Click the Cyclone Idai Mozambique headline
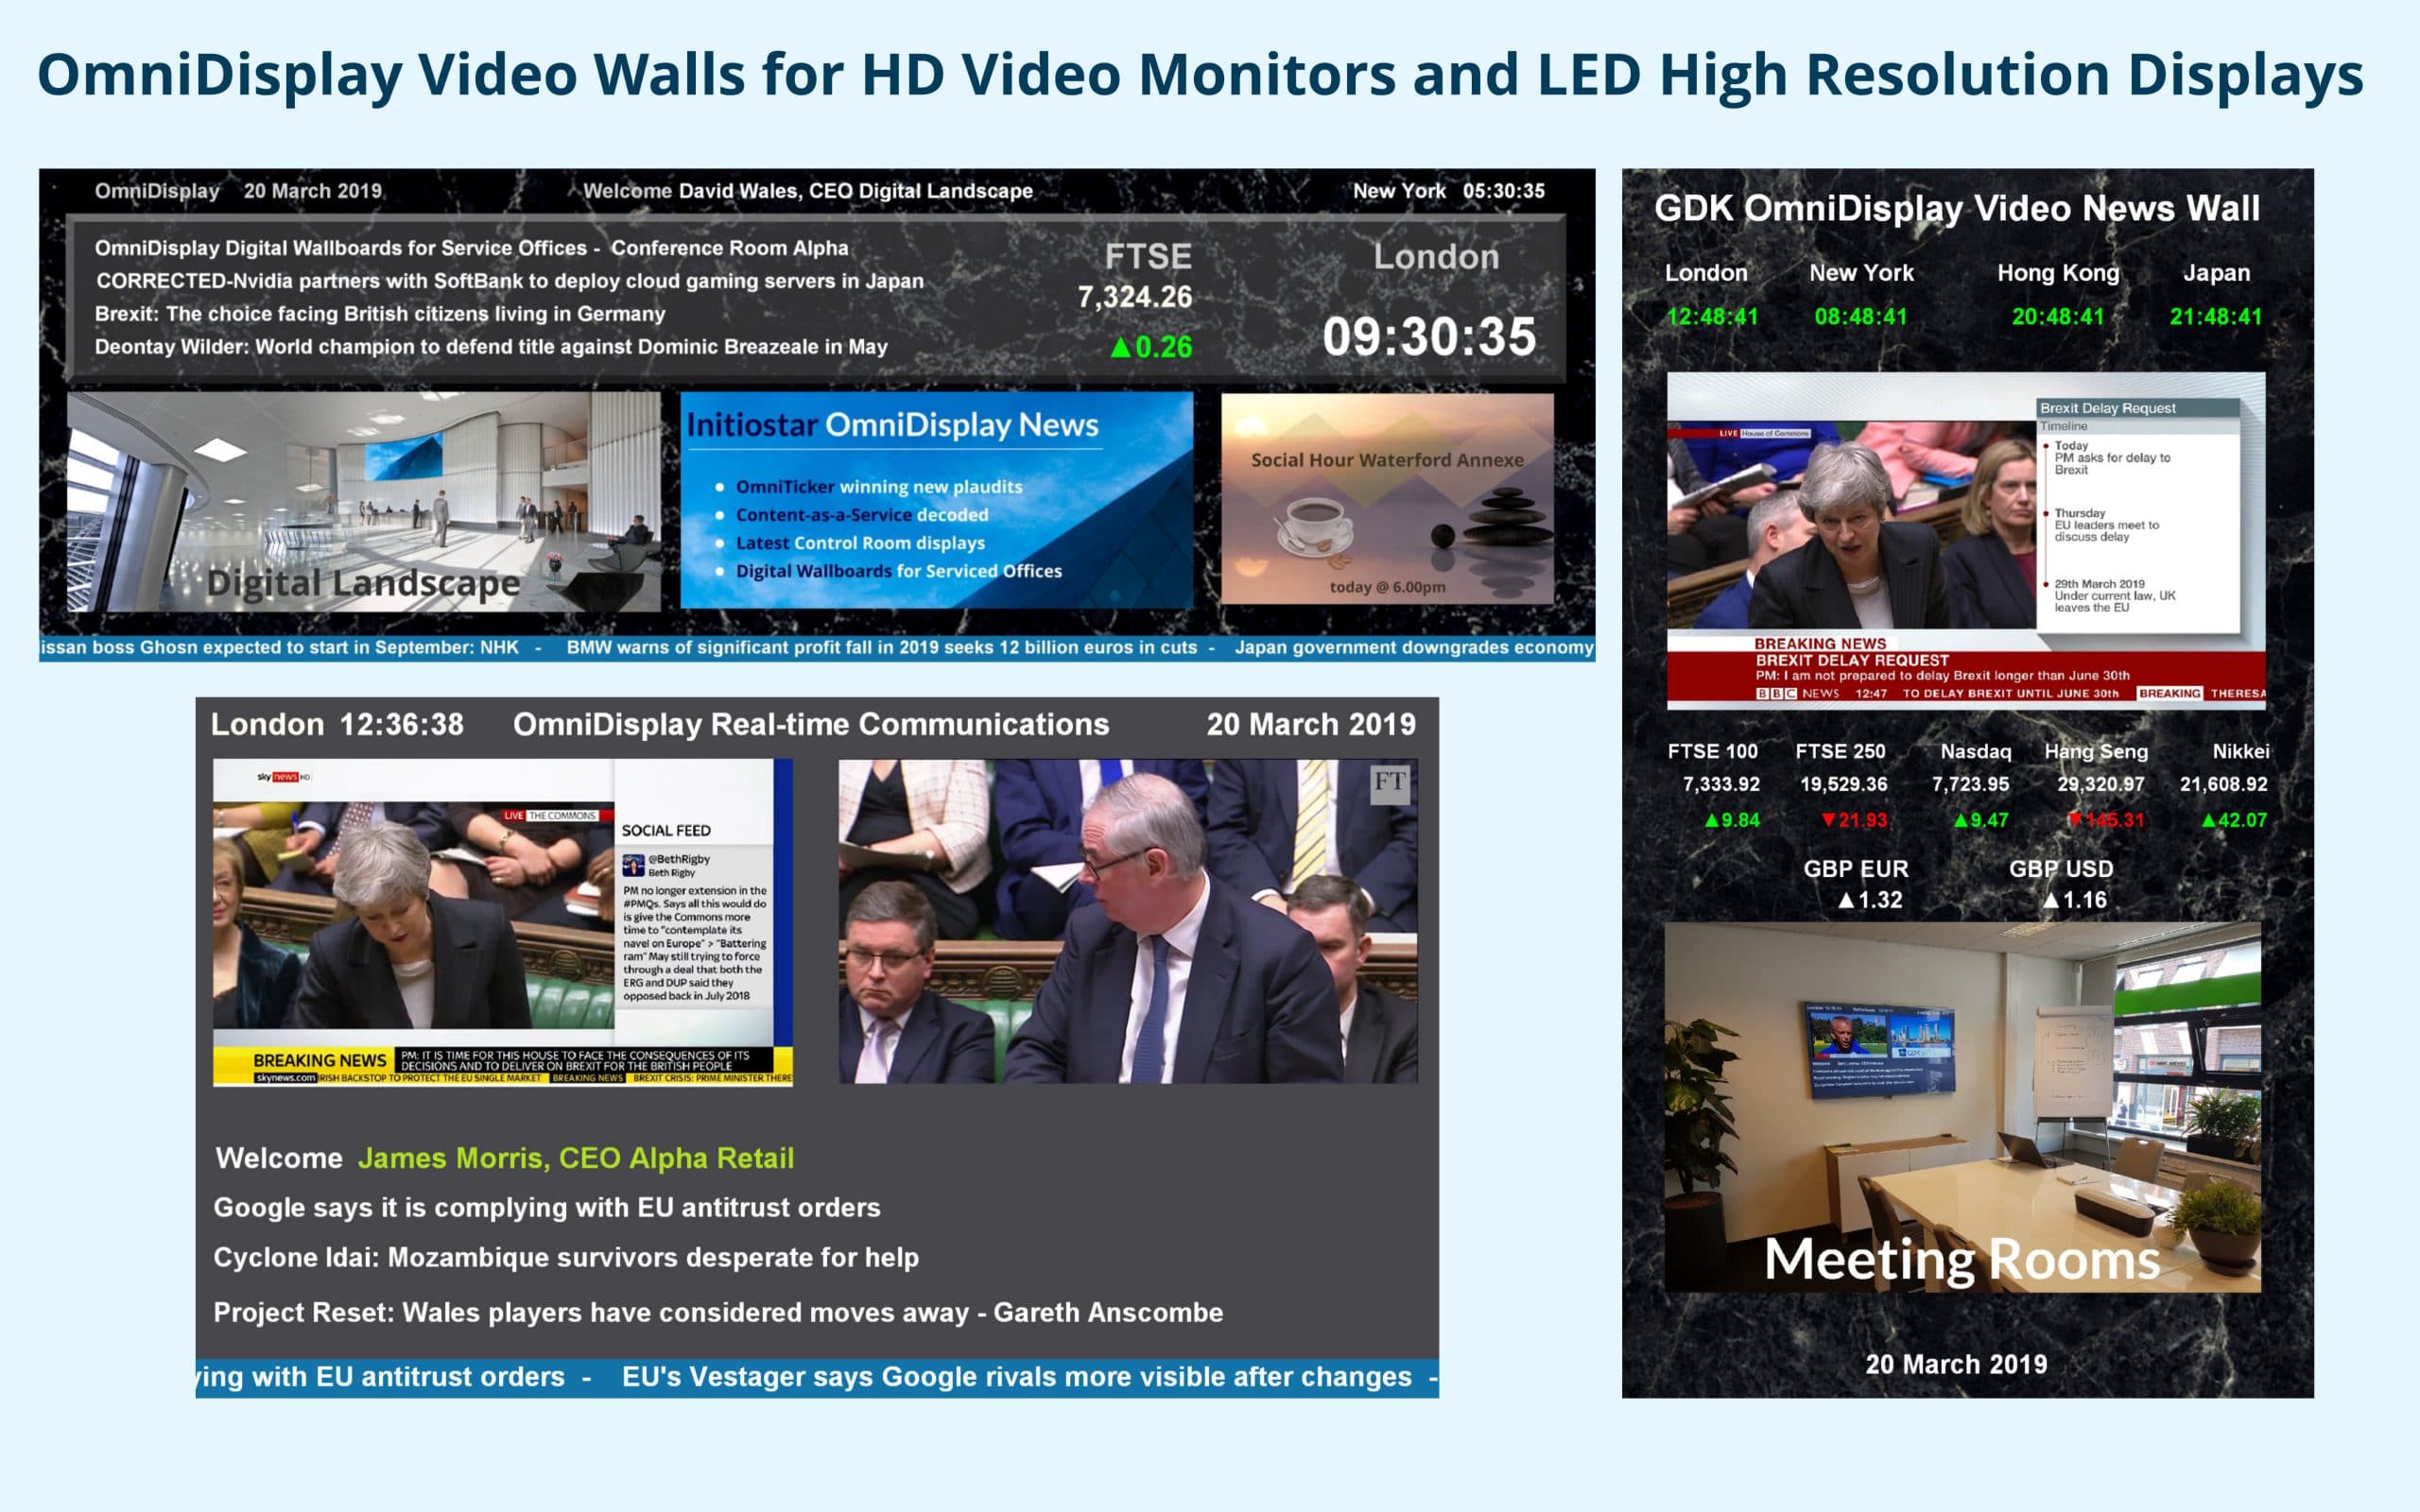2420x1512 pixels. 567,1258
